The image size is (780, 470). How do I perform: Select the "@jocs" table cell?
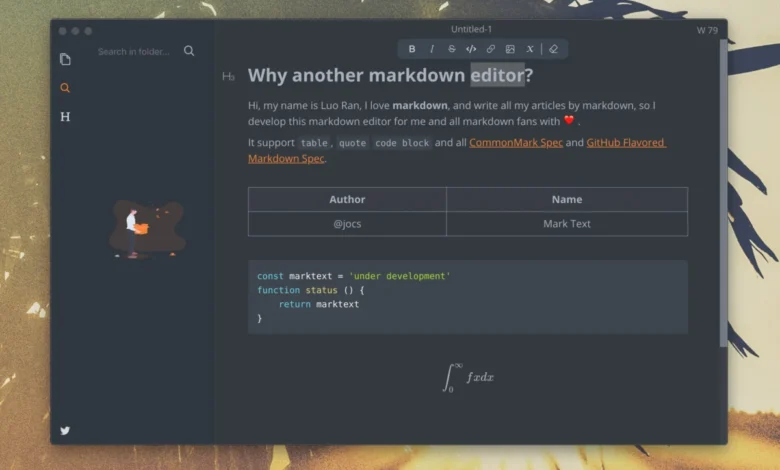[x=347, y=224]
